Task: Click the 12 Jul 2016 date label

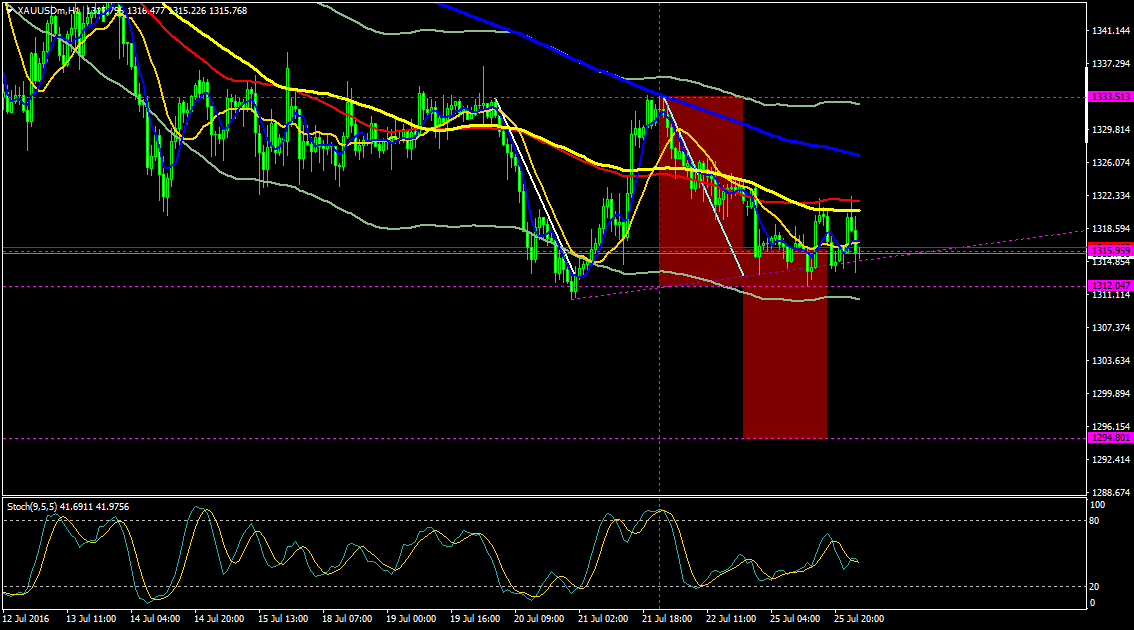Action: point(26,619)
